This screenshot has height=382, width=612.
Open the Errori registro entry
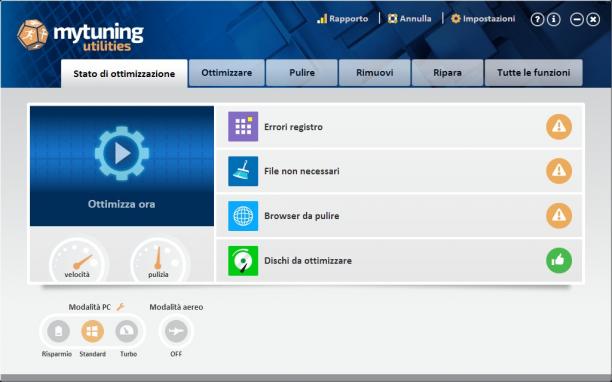[399, 127]
